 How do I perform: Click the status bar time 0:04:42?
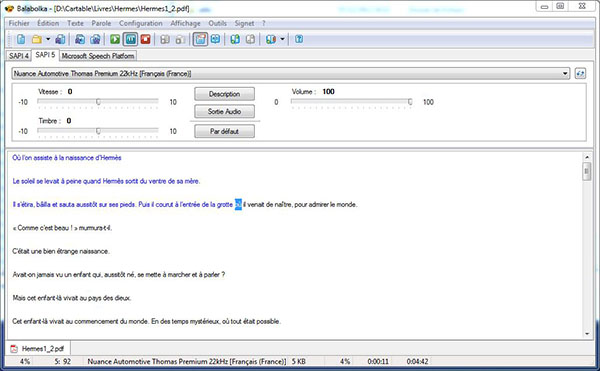pyautogui.click(x=417, y=361)
